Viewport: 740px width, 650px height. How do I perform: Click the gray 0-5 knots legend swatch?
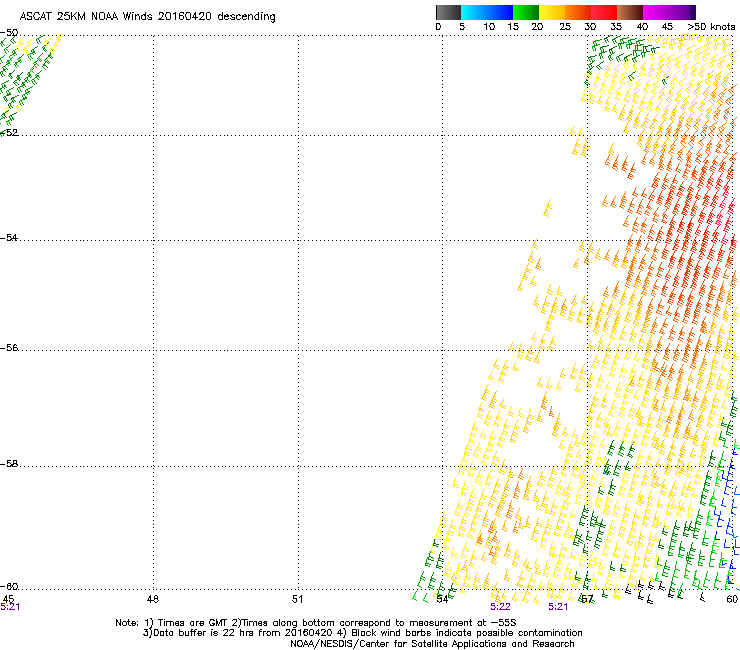[448, 12]
